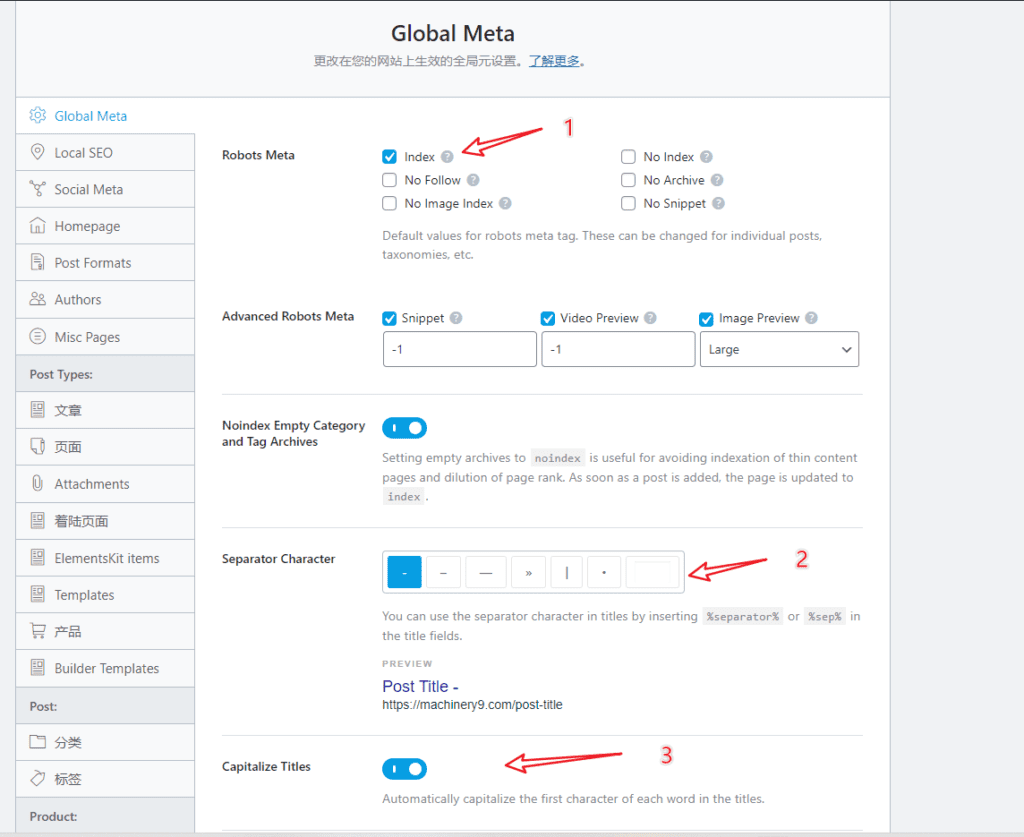Toggle Noindex Empty Category and Tag Archives
The width and height of the screenshot is (1024, 837).
click(x=404, y=428)
